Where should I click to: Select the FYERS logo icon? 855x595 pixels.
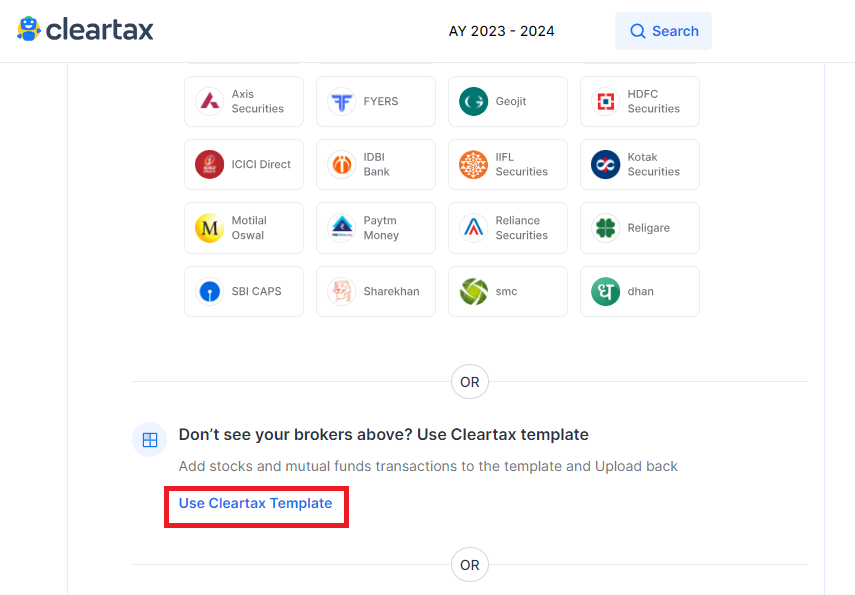pos(342,101)
